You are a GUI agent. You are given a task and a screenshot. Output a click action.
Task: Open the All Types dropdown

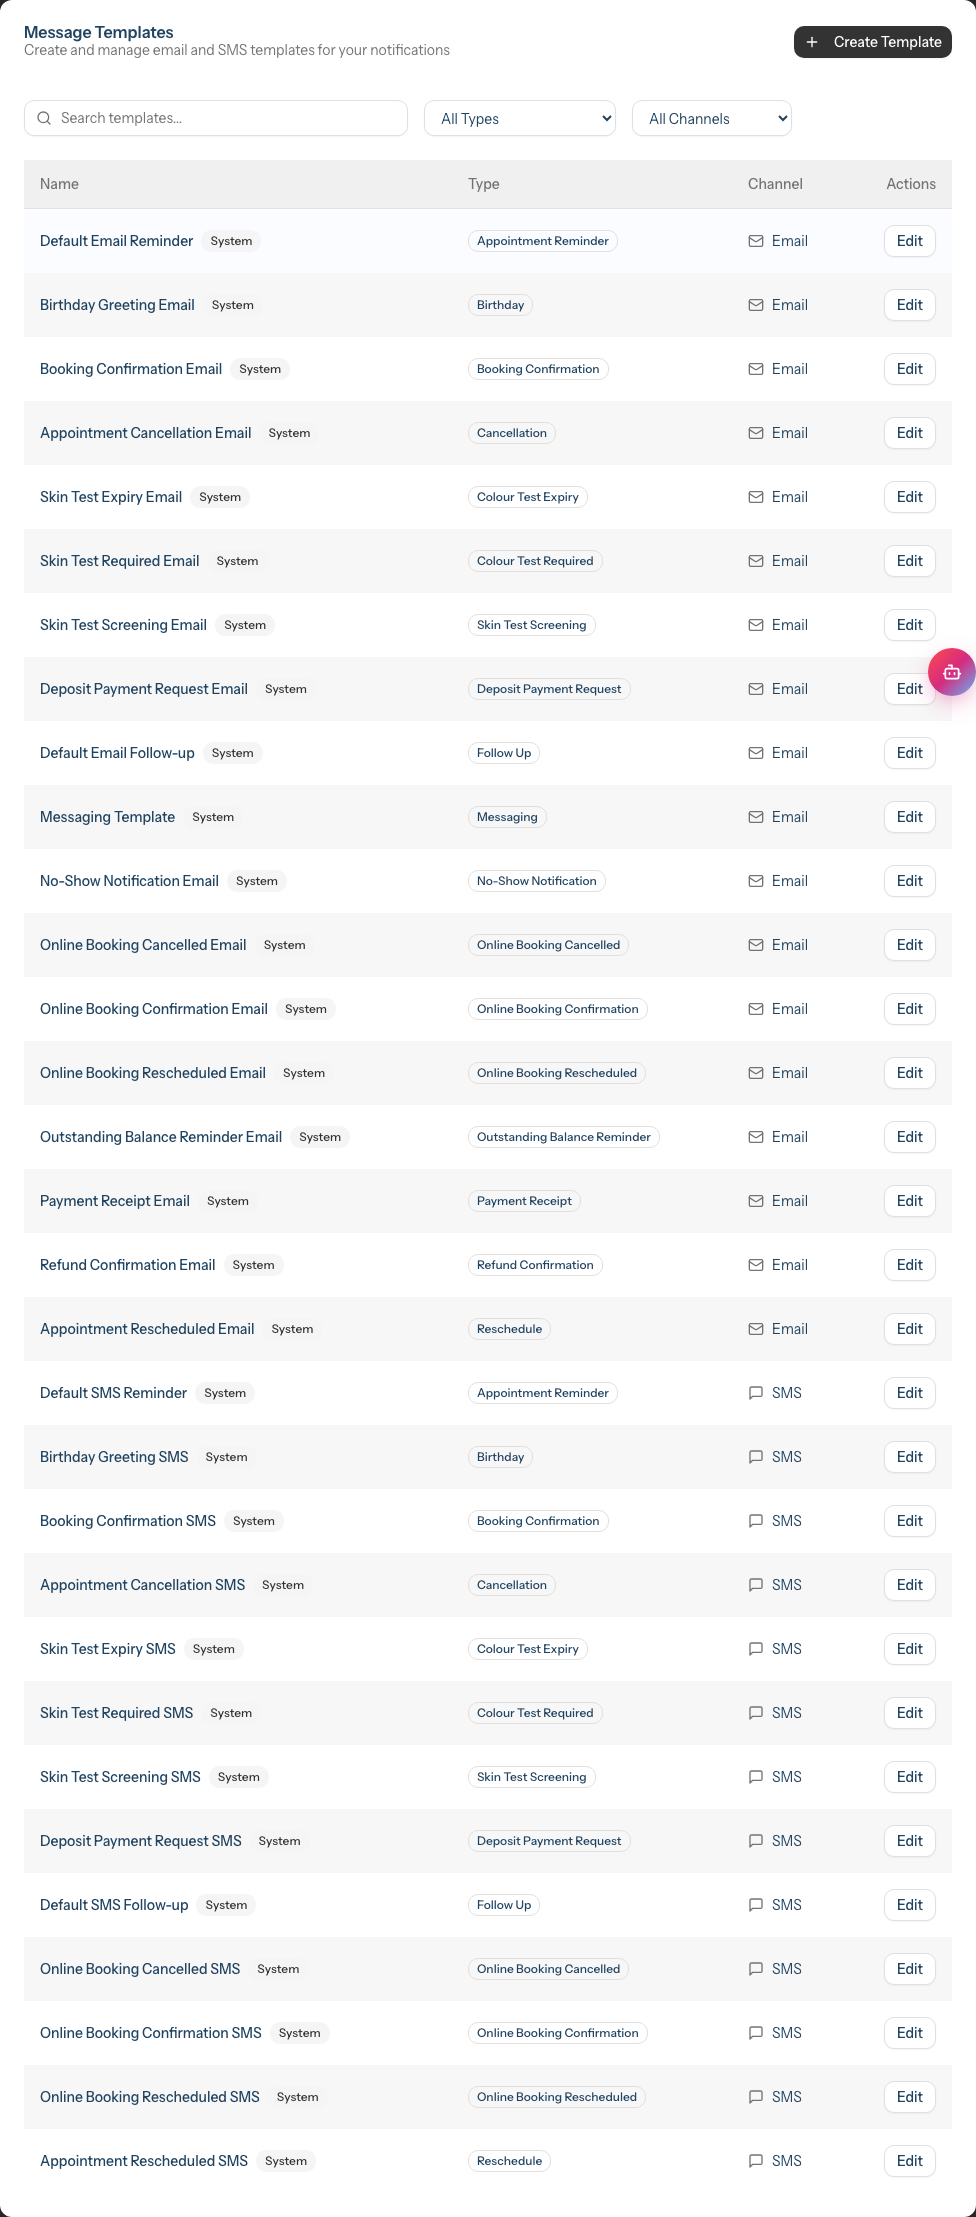520,118
